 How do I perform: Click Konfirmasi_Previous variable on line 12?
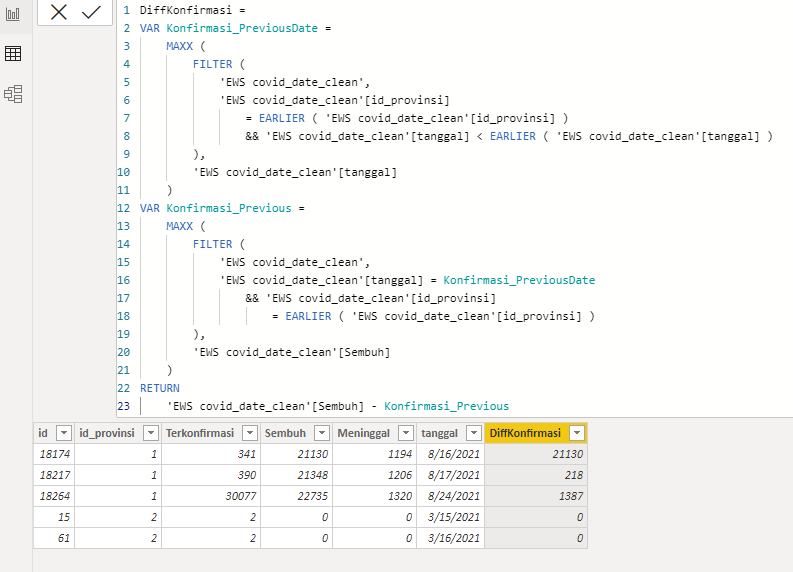pos(229,208)
